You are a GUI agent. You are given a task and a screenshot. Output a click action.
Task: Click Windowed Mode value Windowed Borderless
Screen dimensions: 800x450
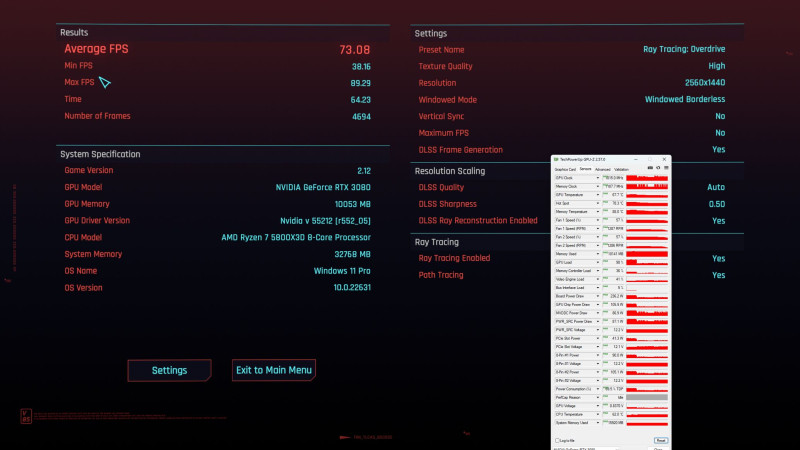point(685,99)
